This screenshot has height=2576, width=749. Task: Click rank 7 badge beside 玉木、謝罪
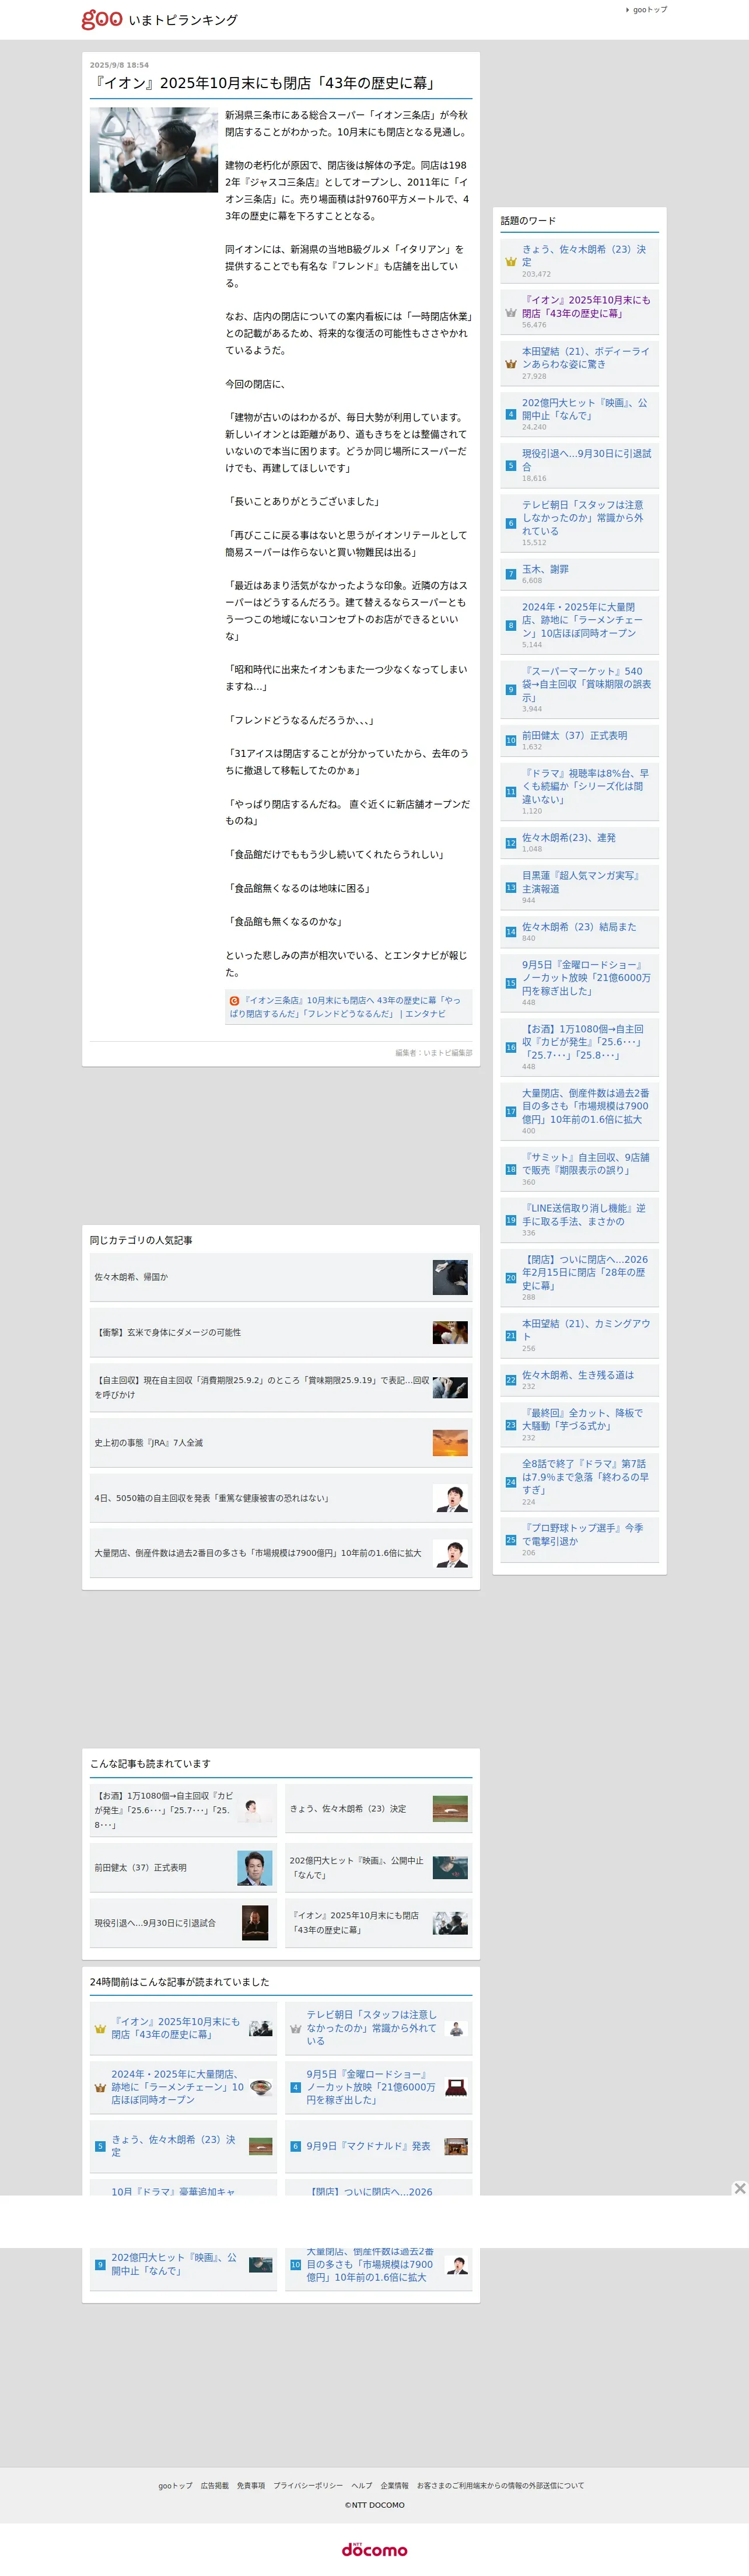coord(511,574)
